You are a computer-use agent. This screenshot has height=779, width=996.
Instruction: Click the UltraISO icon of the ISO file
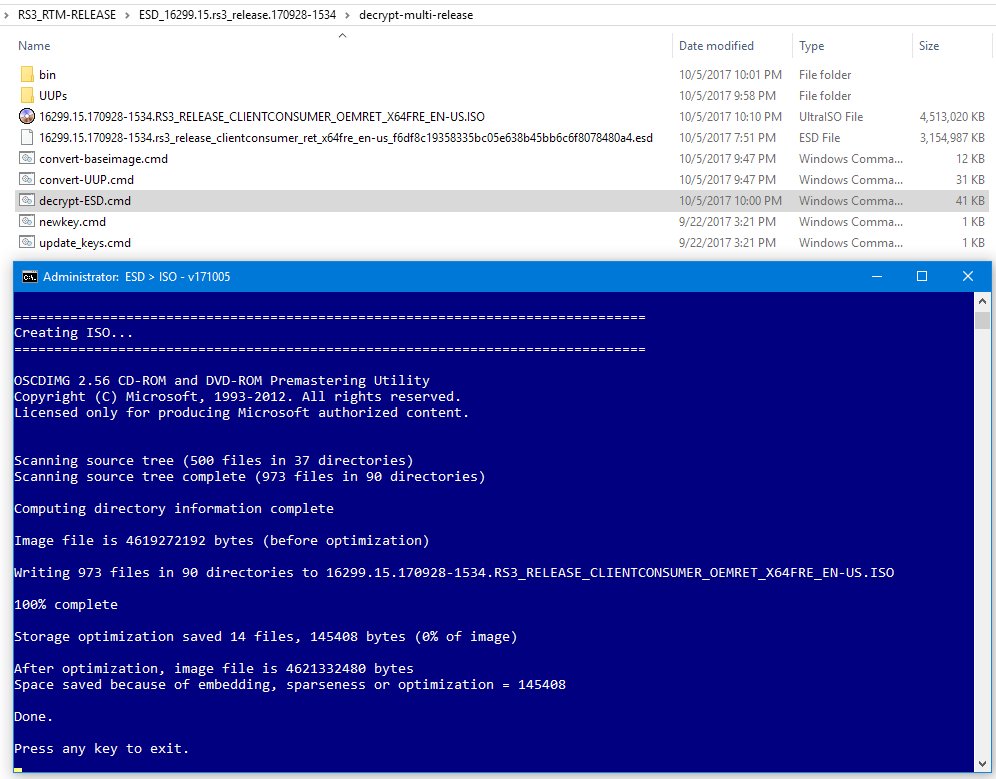(27, 116)
